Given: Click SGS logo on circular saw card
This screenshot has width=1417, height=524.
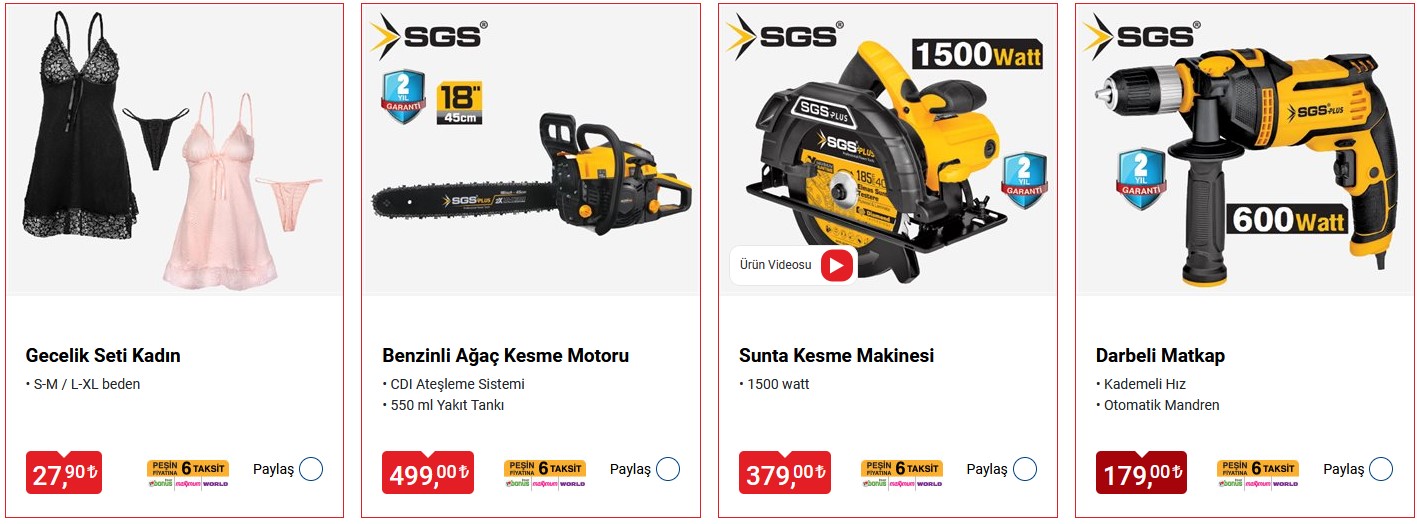Looking at the screenshot, I should (784, 37).
